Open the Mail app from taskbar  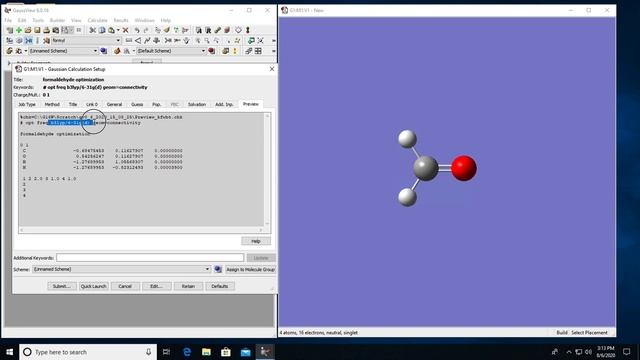coord(245,351)
